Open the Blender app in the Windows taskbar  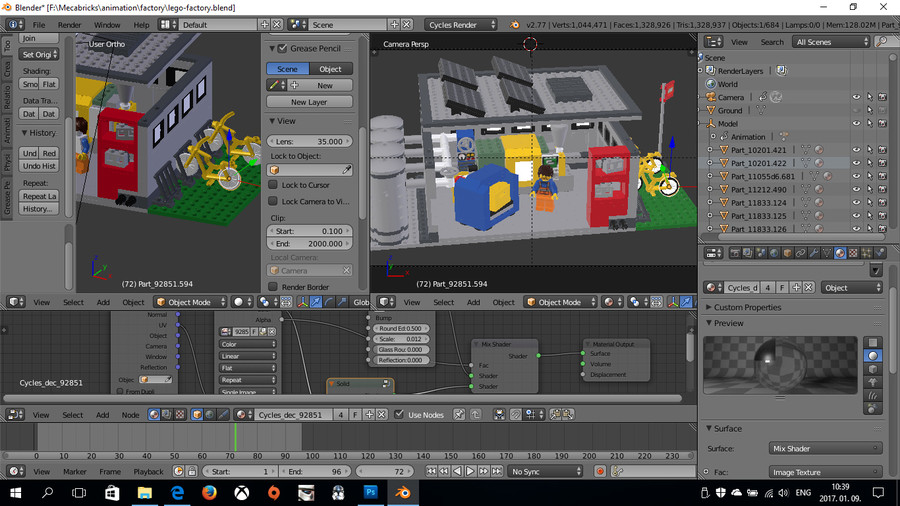point(403,493)
